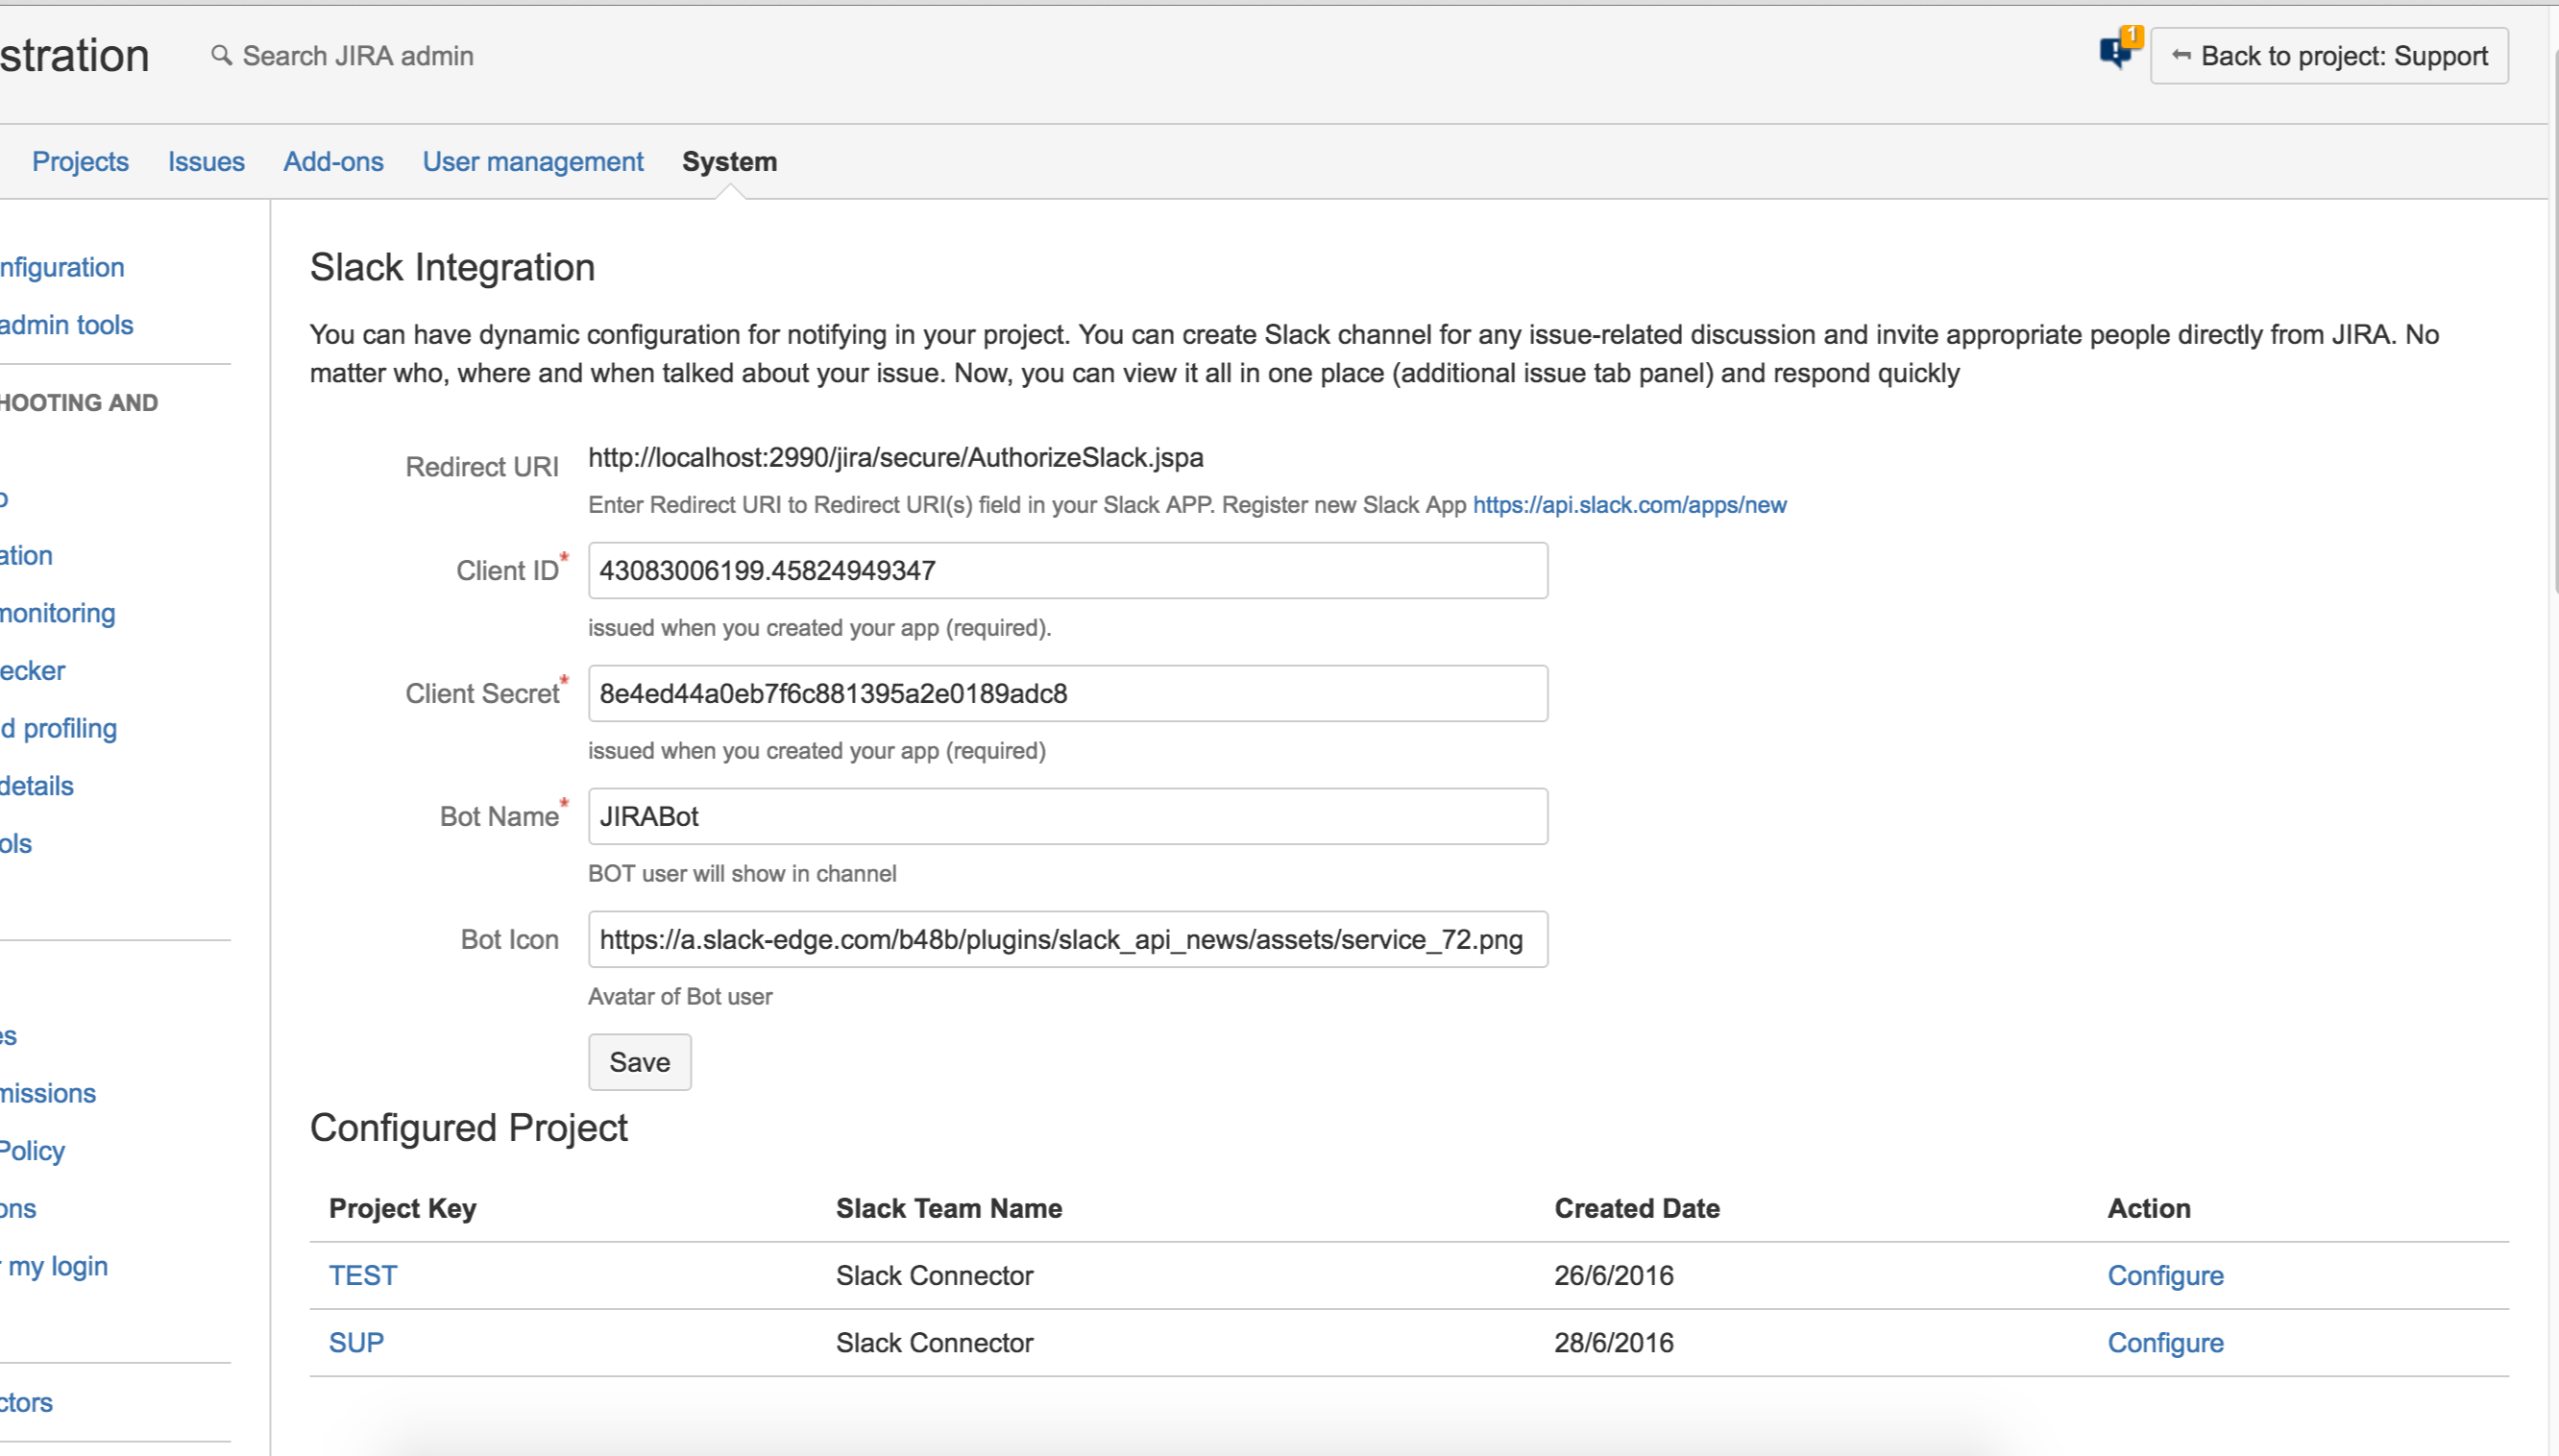
Task: Open the api.slack.com/apps/new link
Action: 1629,505
